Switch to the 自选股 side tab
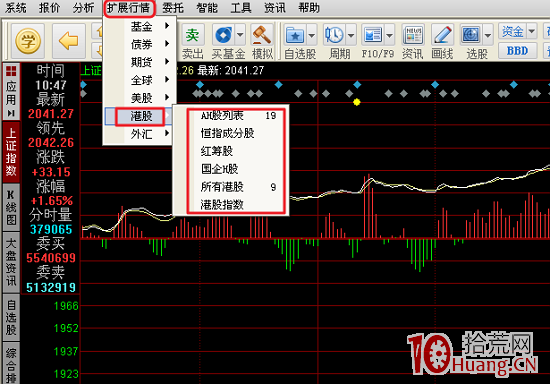This screenshot has height=384, width=550. [x=11, y=318]
